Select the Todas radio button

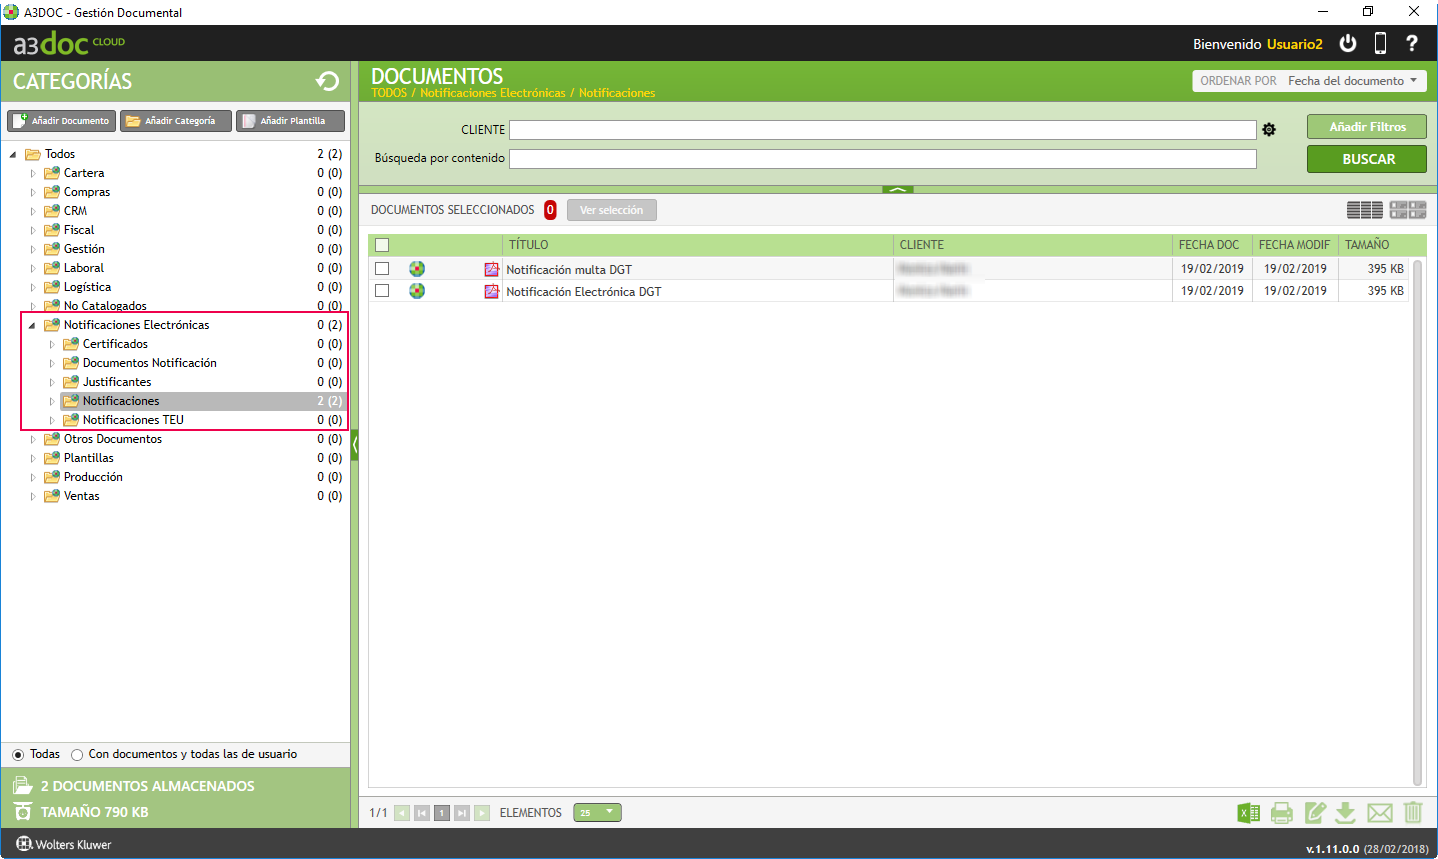pyautogui.click(x=18, y=755)
